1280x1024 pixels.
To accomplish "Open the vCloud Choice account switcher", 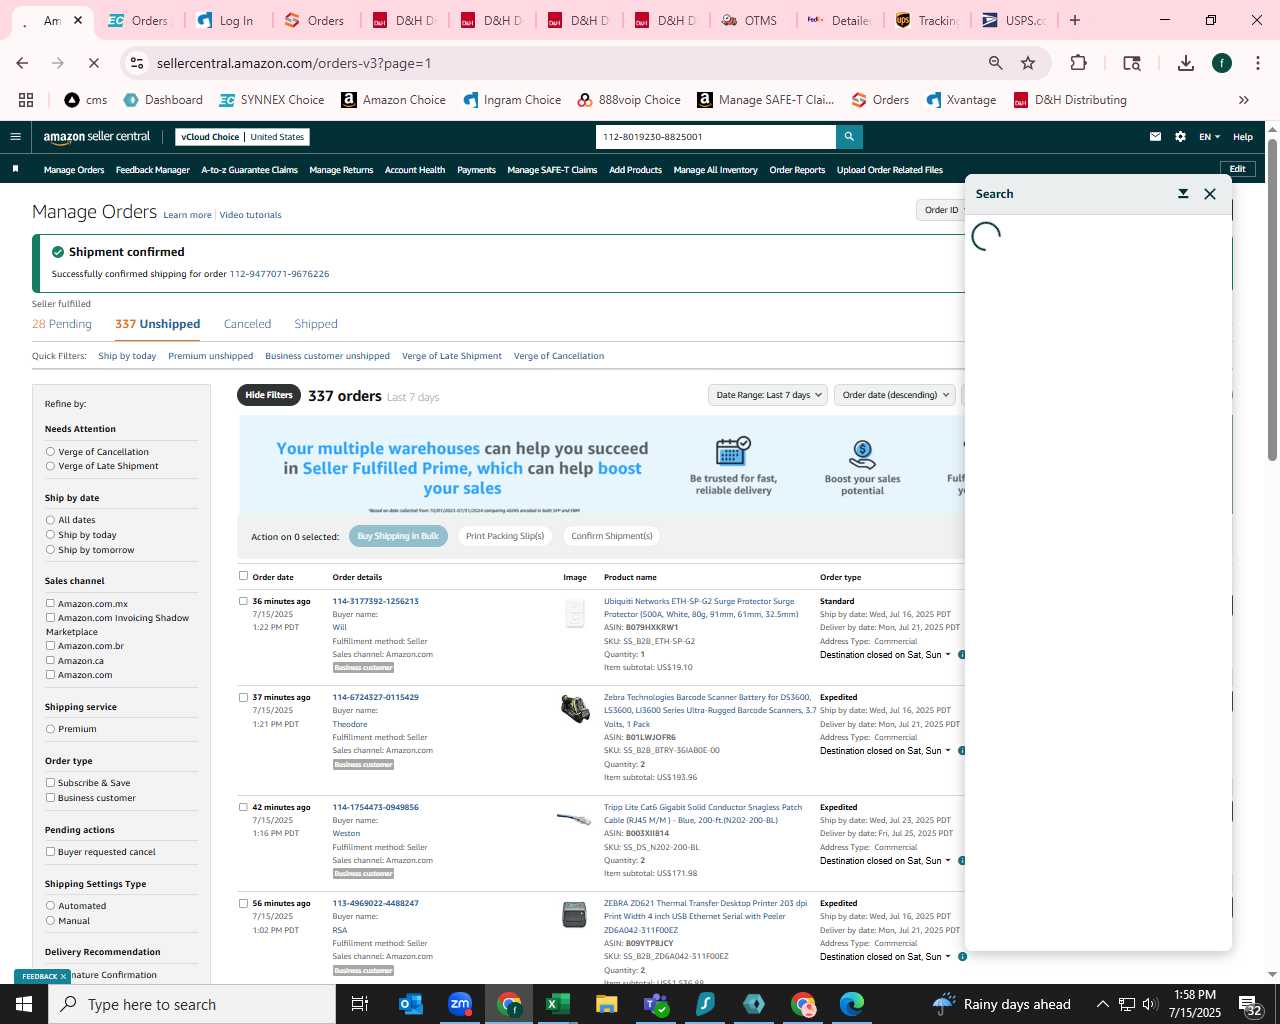I will click(243, 137).
